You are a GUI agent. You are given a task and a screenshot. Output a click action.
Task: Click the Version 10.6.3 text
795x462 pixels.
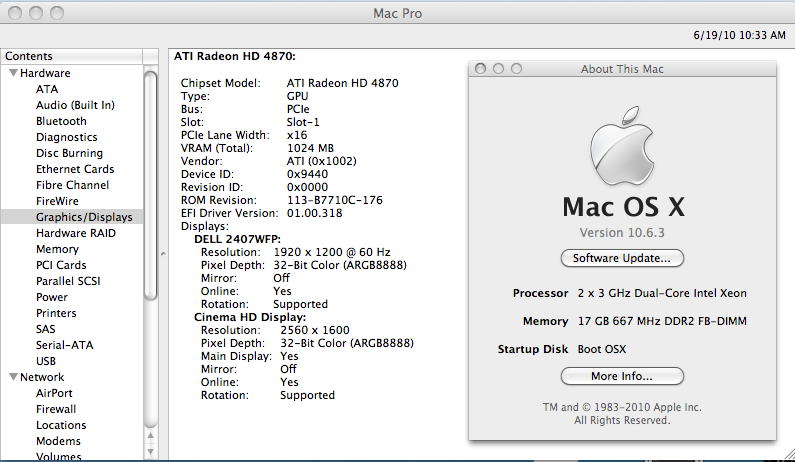pos(622,233)
